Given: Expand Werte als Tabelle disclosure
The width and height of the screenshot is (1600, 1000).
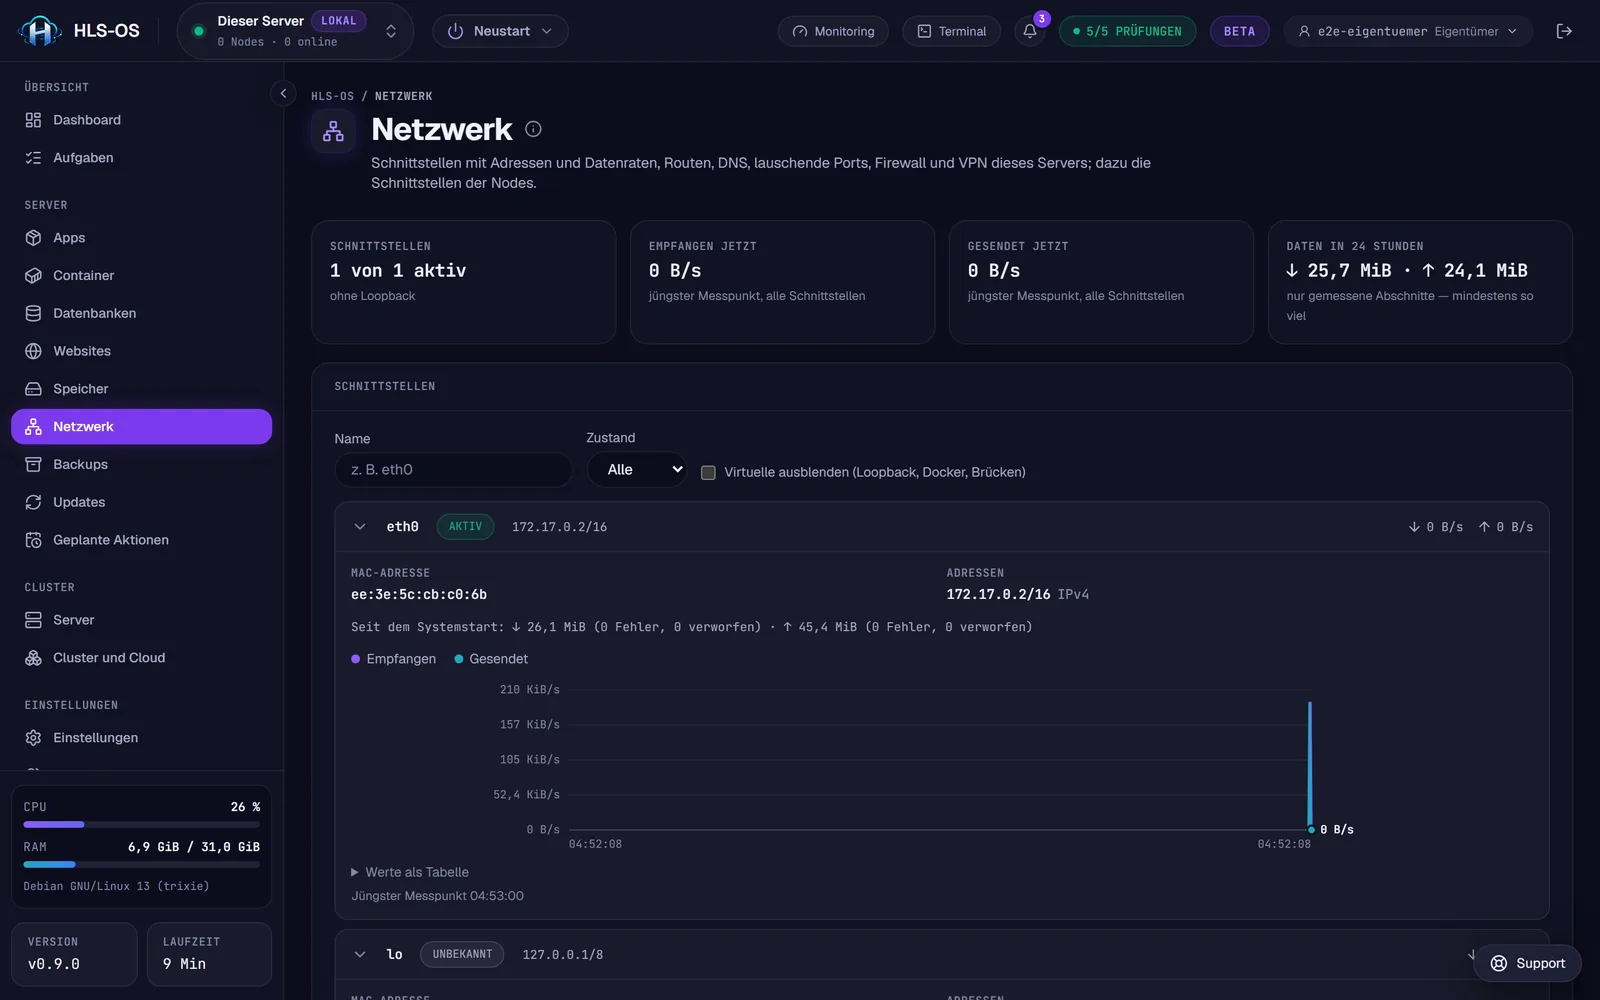Looking at the screenshot, I should click(x=410, y=872).
